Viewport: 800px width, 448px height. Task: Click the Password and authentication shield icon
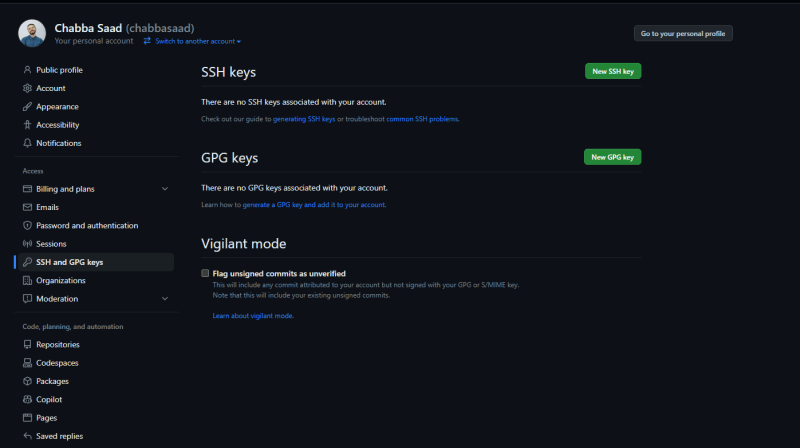tap(27, 226)
